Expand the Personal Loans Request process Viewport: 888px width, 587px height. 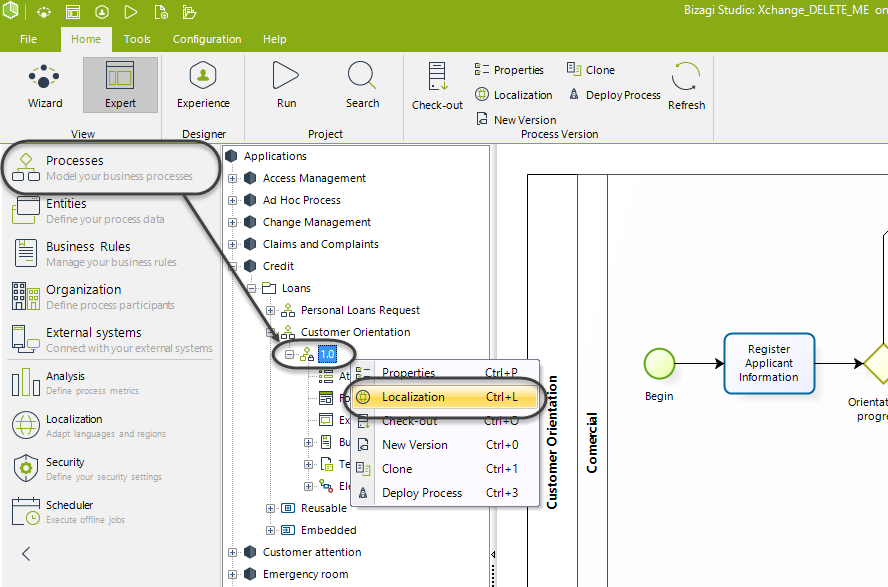point(271,310)
